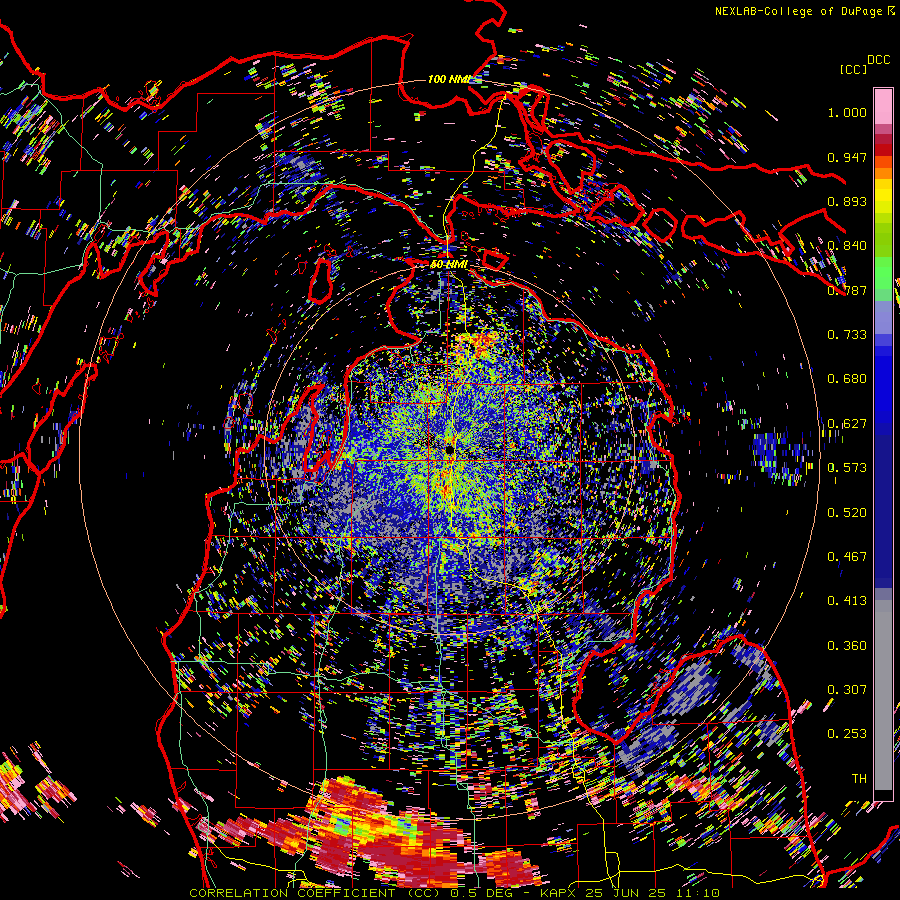Click the Correlation Coefficient caption at the bottom
Screen dimensions: 900x900
[454, 893]
